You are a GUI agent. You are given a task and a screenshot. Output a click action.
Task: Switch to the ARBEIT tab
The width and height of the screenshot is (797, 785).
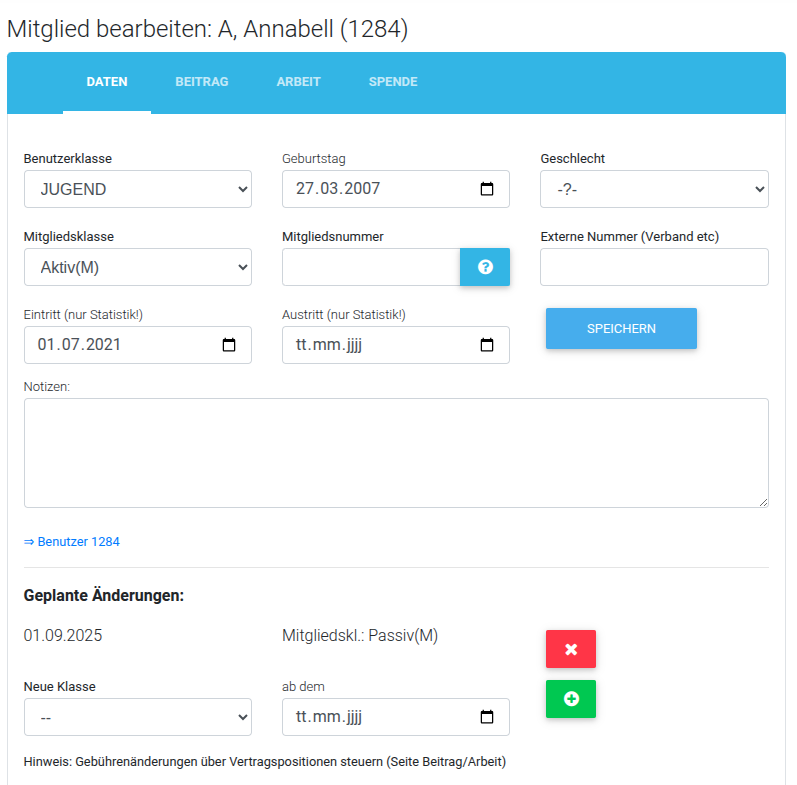point(298,82)
